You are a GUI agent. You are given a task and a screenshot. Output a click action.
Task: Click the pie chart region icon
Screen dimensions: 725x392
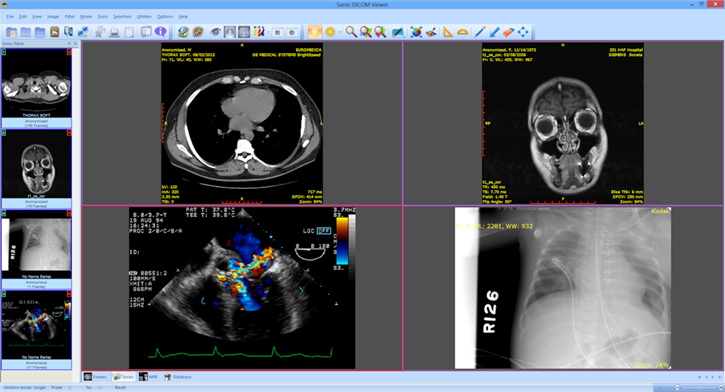[417, 32]
